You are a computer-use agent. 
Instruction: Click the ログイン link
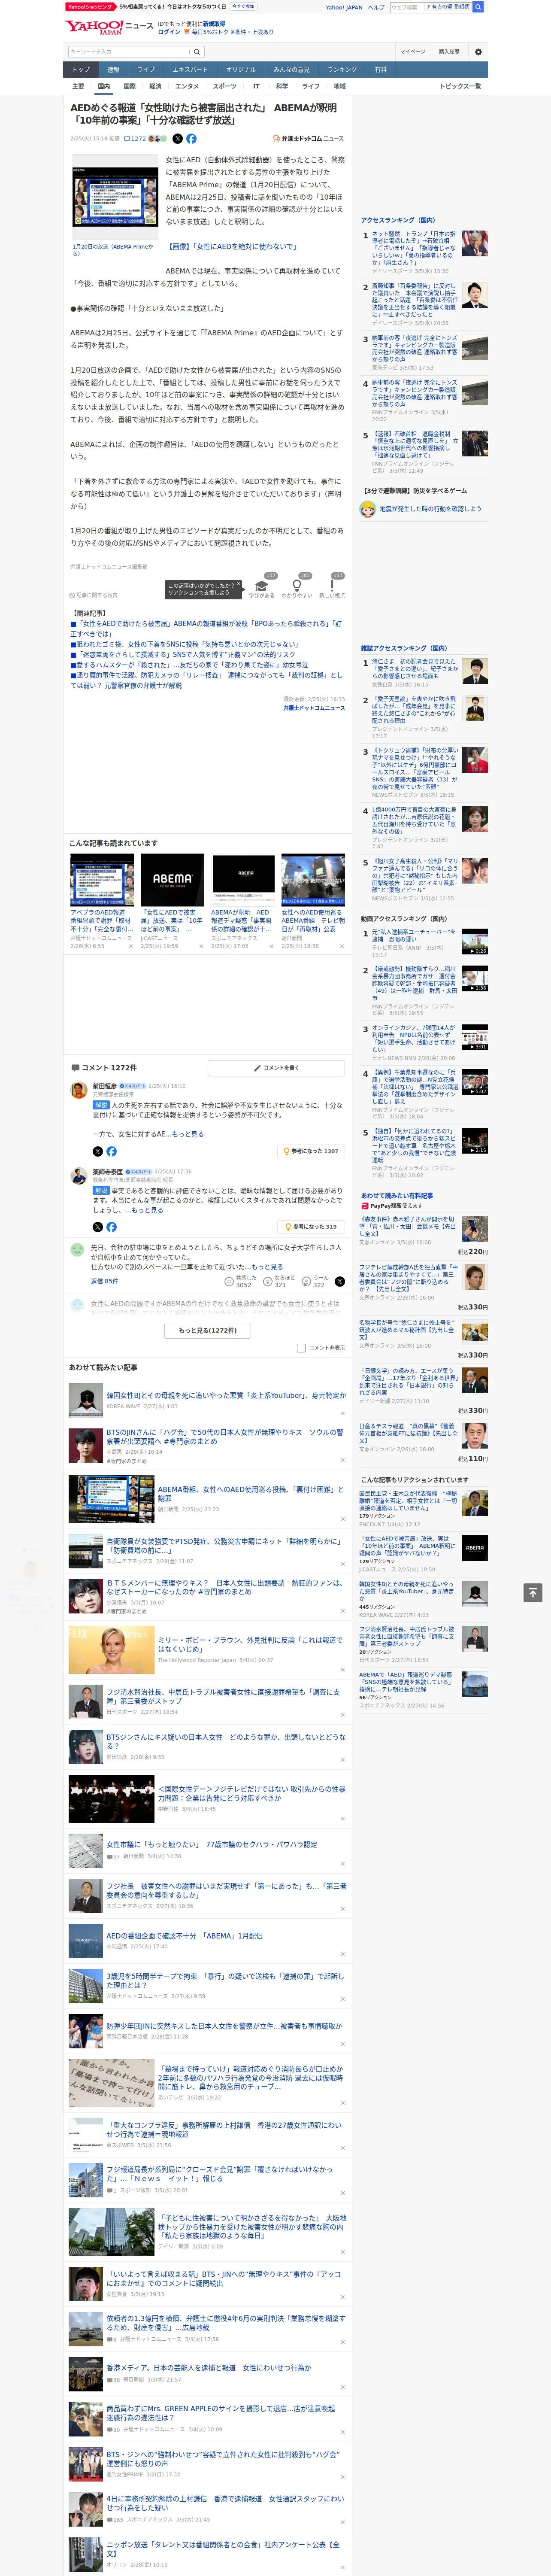[169, 32]
